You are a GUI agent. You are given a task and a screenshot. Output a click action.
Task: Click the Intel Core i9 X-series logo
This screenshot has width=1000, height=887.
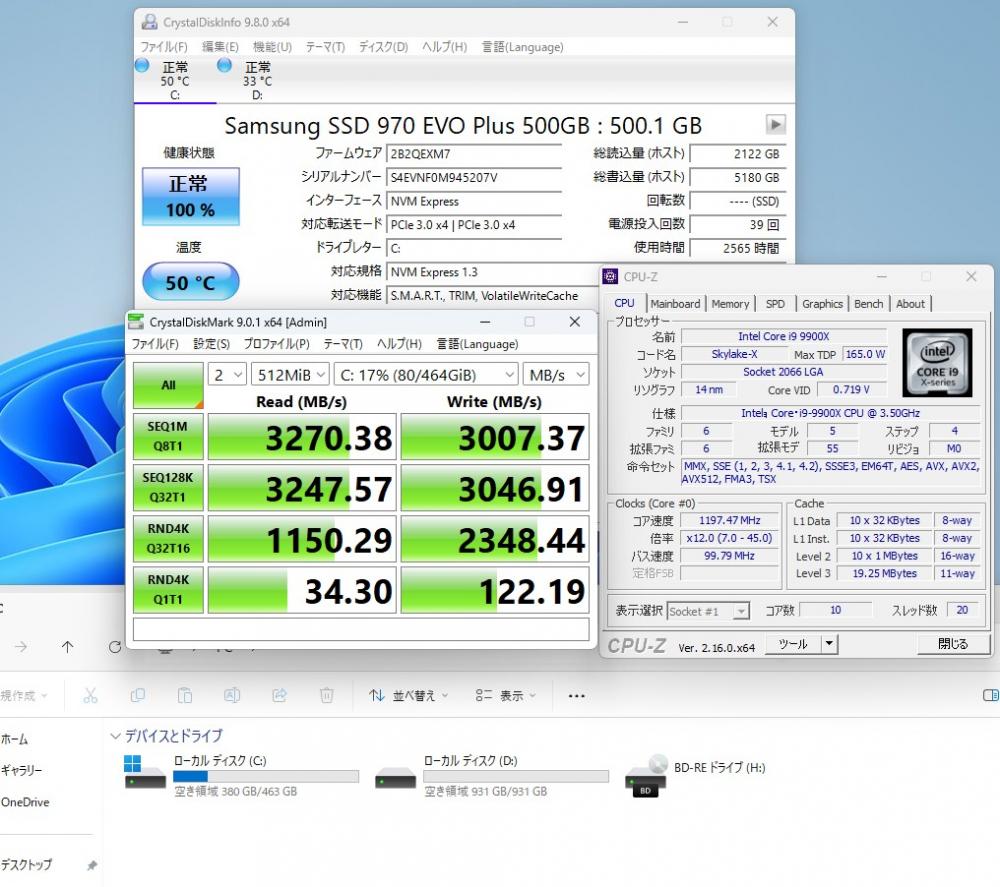[x=937, y=363]
